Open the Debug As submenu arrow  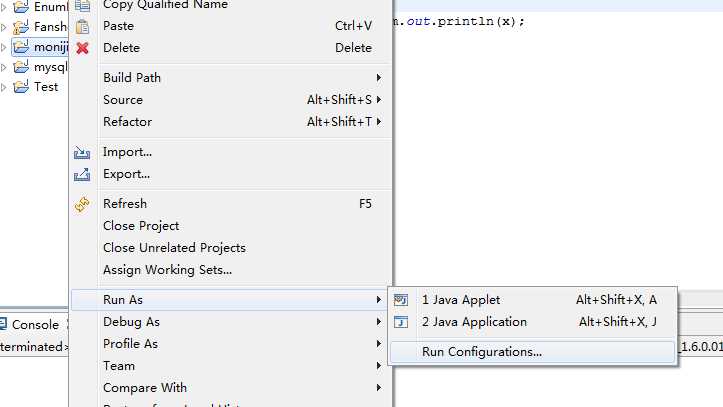(379, 322)
